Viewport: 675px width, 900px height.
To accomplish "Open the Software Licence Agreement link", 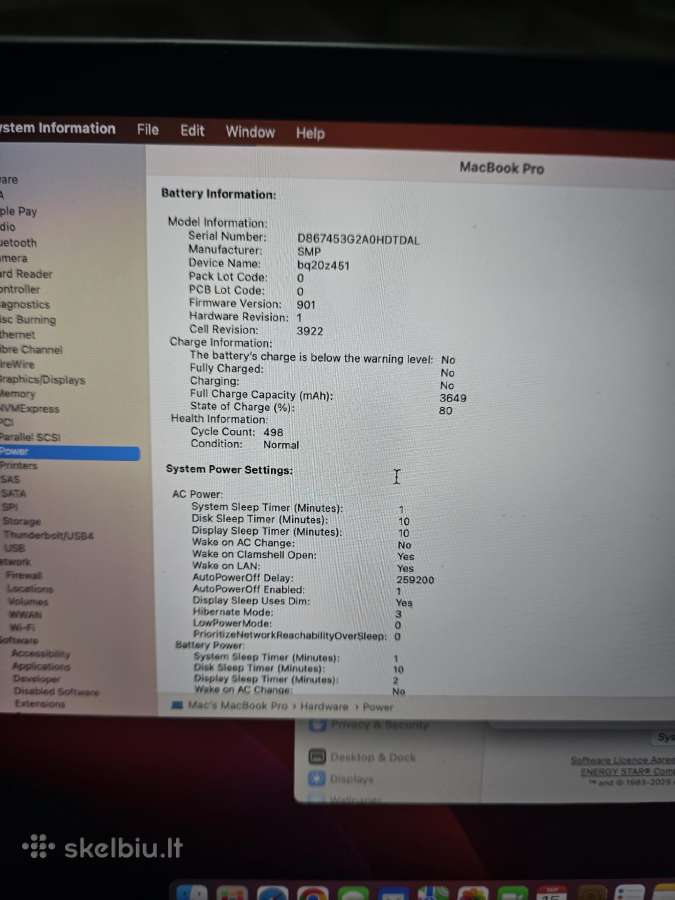I will tap(623, 760).
